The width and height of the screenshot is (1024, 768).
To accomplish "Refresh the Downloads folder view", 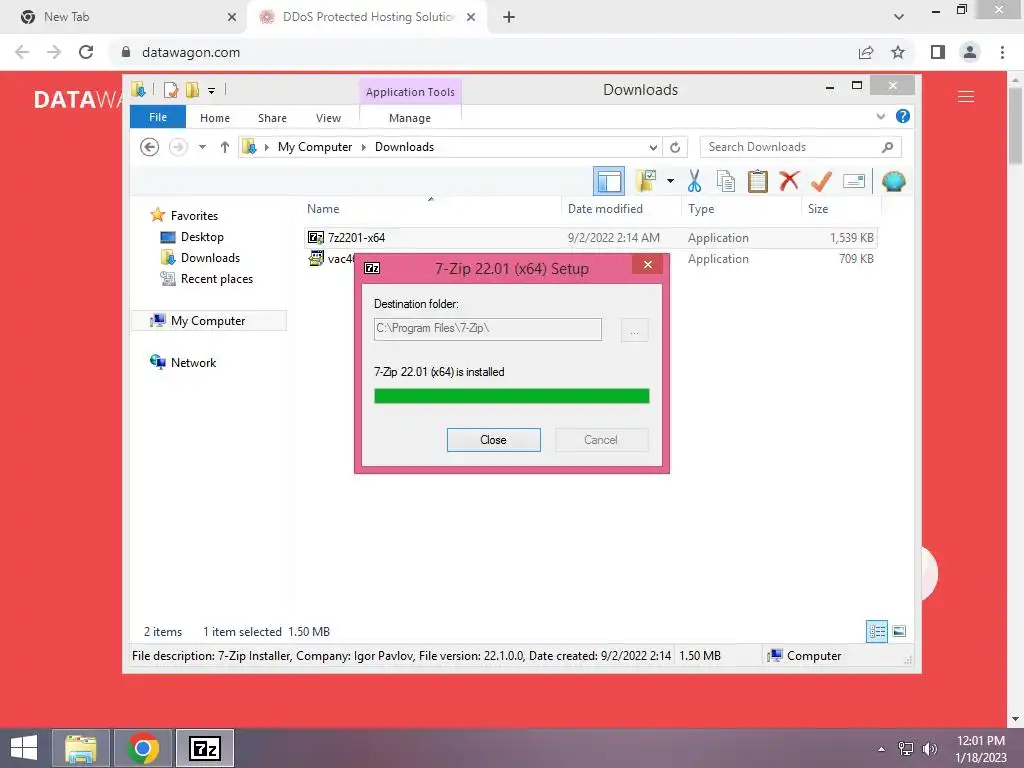I will 675,148.
